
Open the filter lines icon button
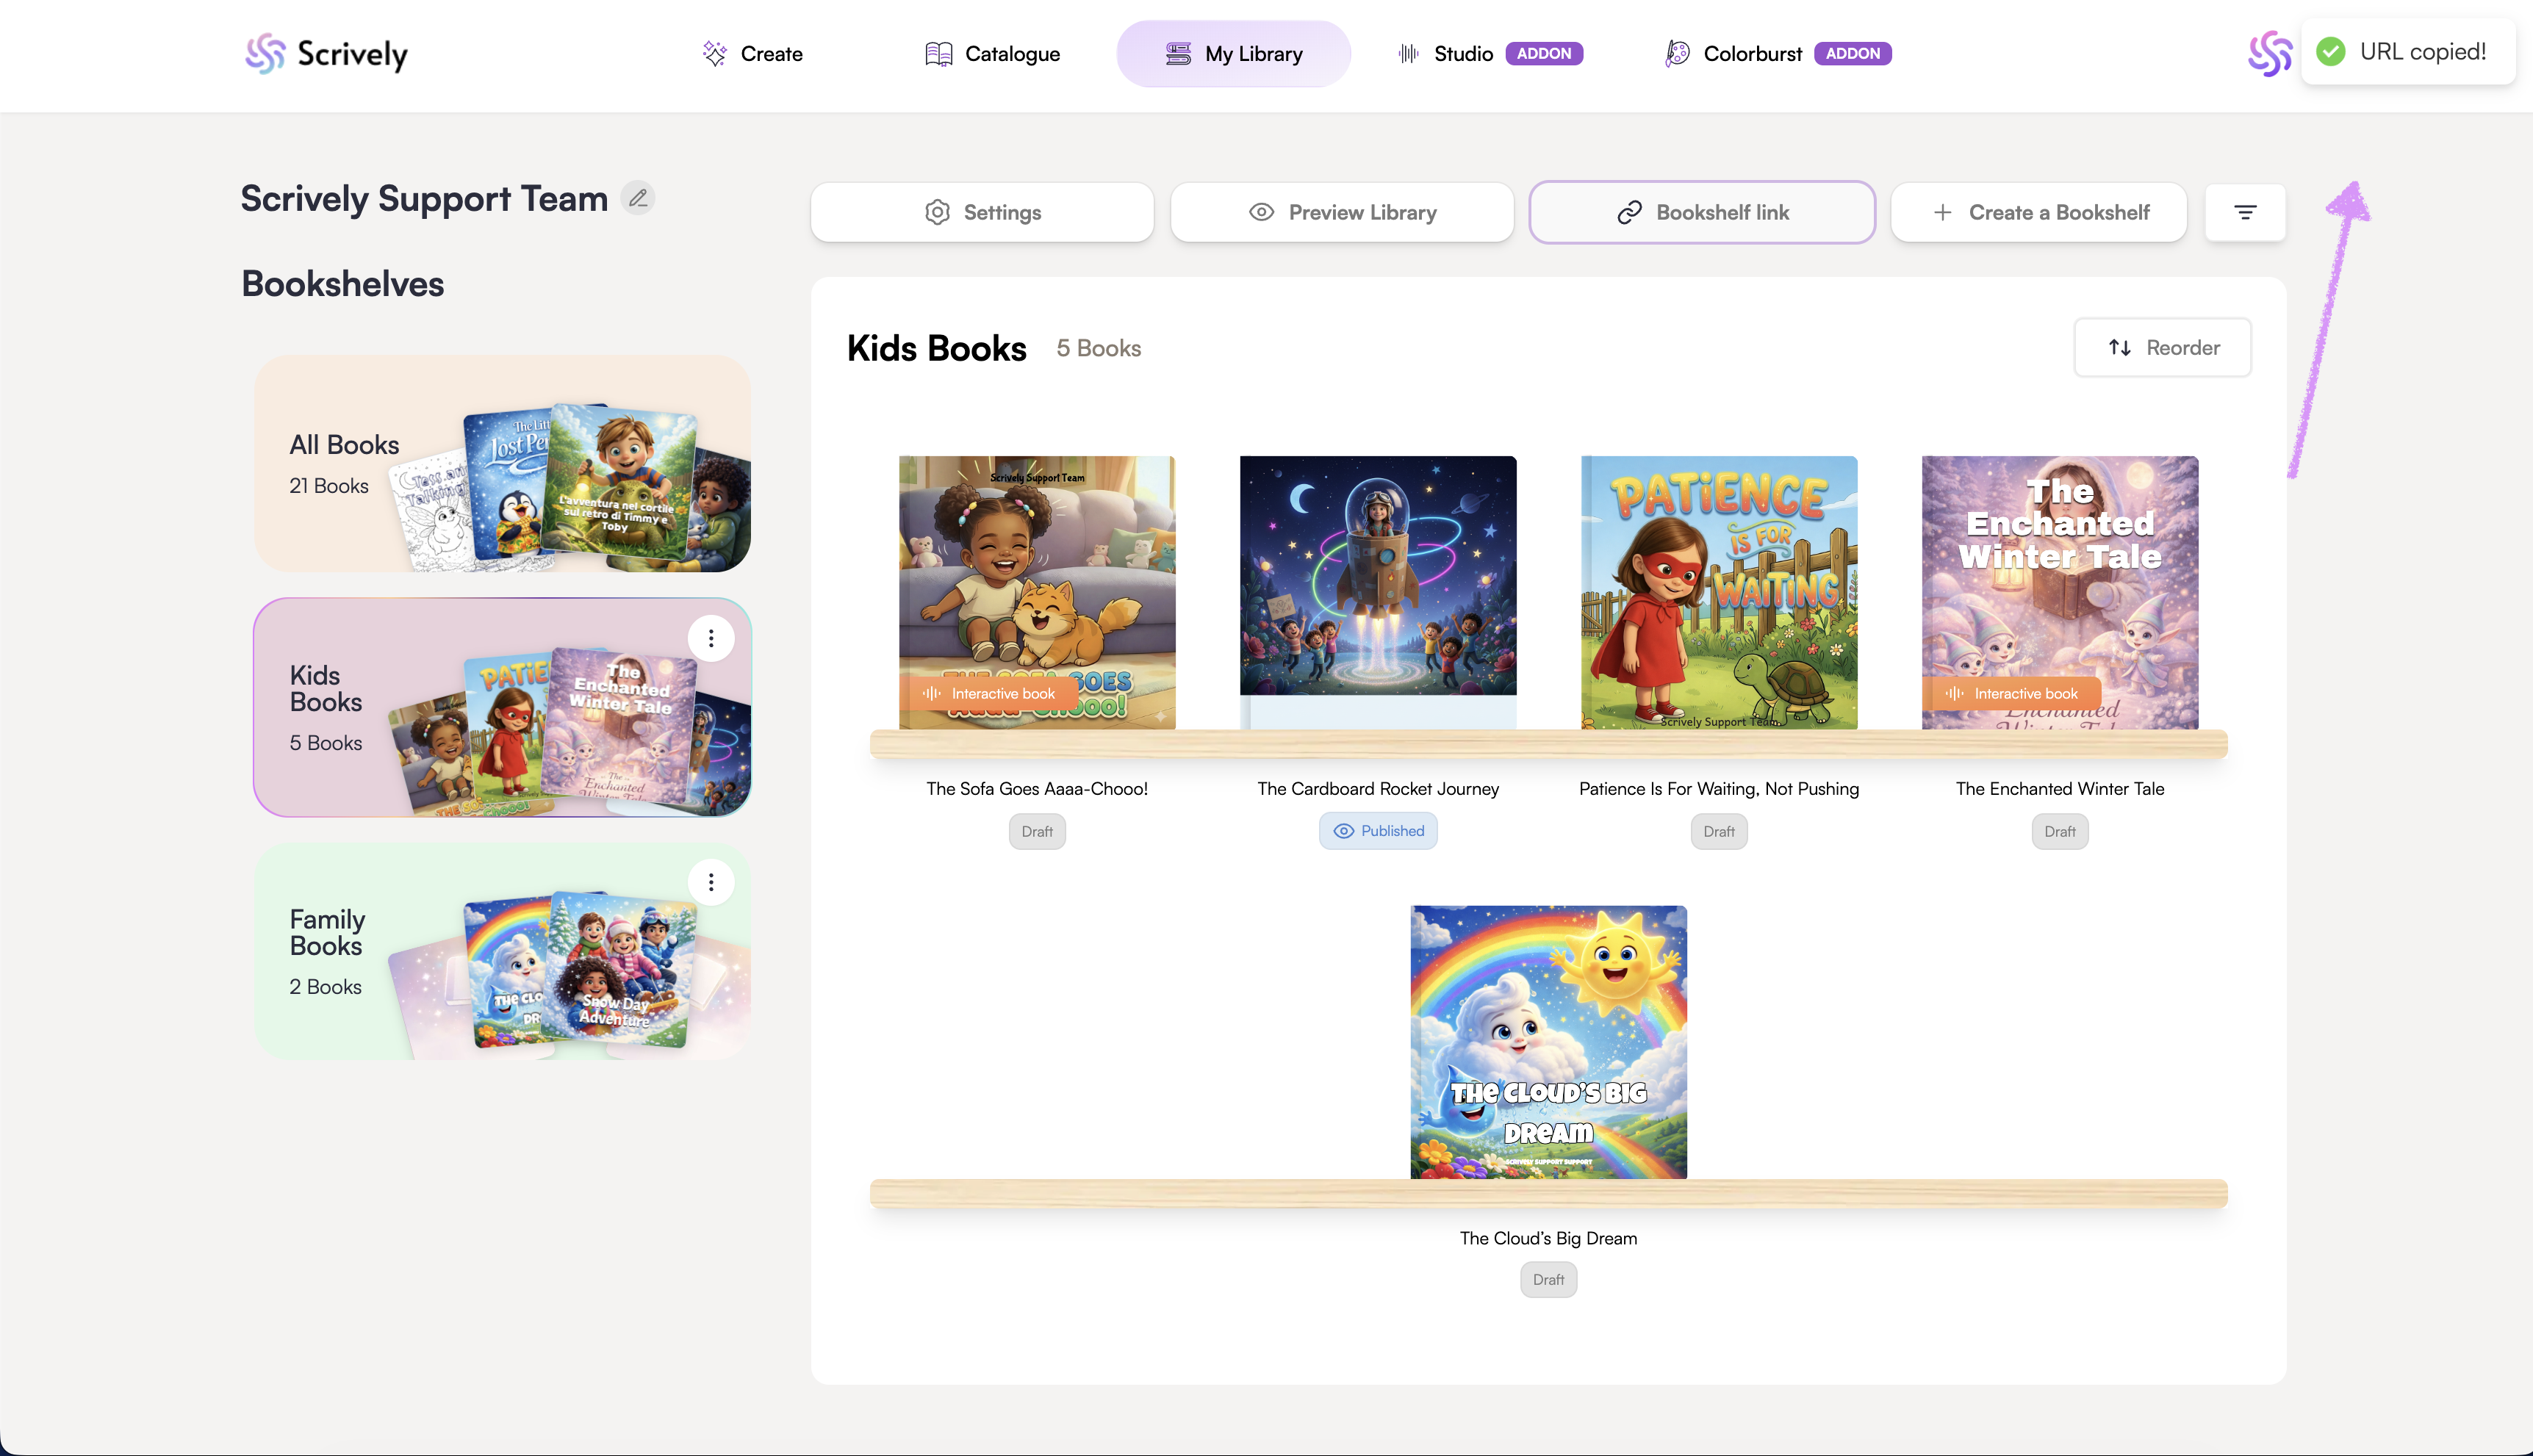point(2245,212)
